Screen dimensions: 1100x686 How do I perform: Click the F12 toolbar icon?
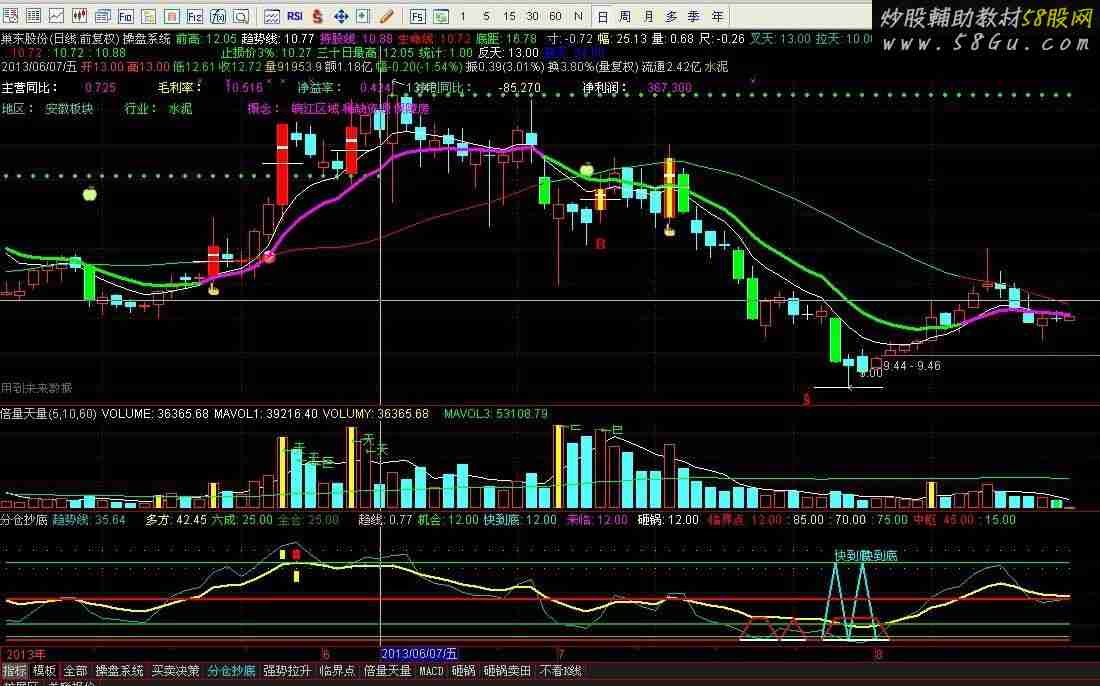[195, 15]
